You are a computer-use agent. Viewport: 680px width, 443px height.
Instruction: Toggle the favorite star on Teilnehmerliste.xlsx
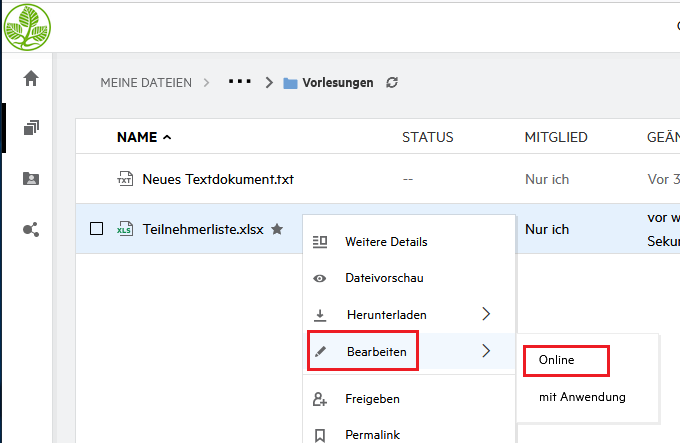[277, 229]
